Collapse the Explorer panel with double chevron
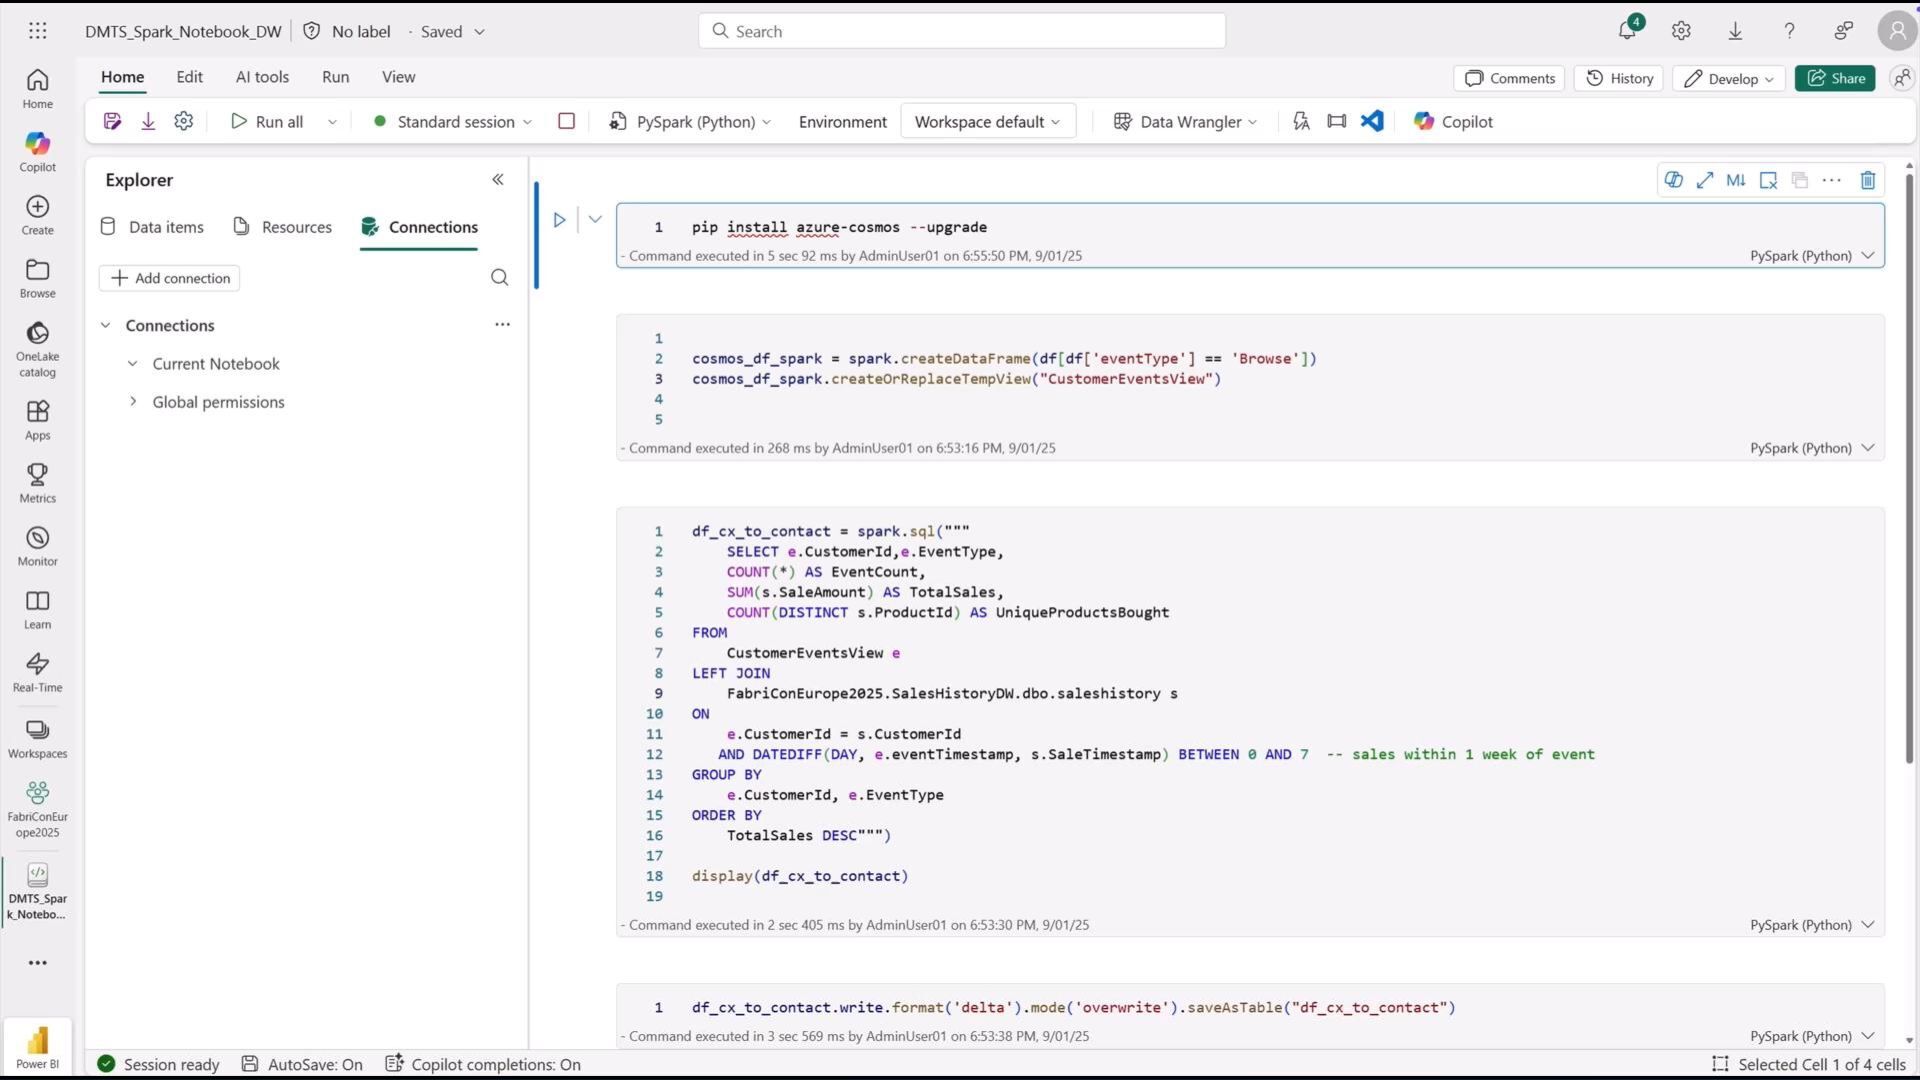Viewport: 1920px width, 1080px height. pyautogui.click(x=498, y=180)
